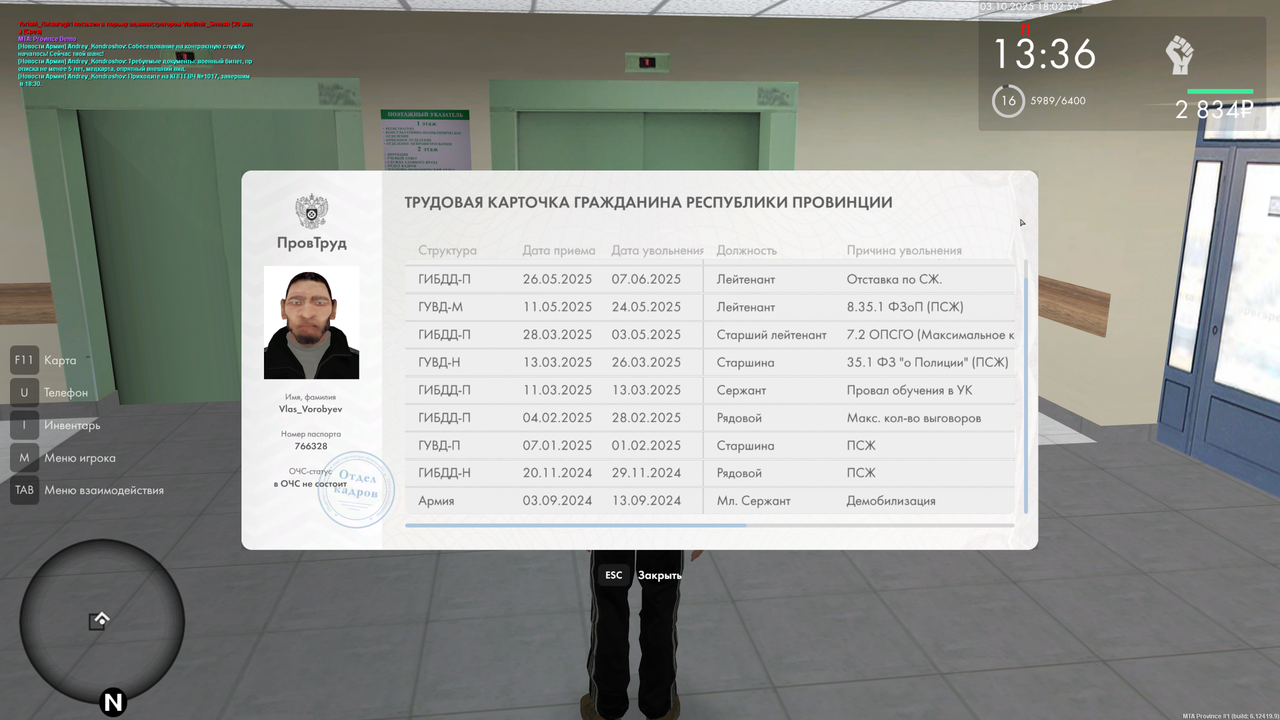Image resolution: width=1280 pixels, height=720 pixels.
Task: Click the 5989/6400 experience counter
Action: pyautogui.click(x=1058, y=101)
